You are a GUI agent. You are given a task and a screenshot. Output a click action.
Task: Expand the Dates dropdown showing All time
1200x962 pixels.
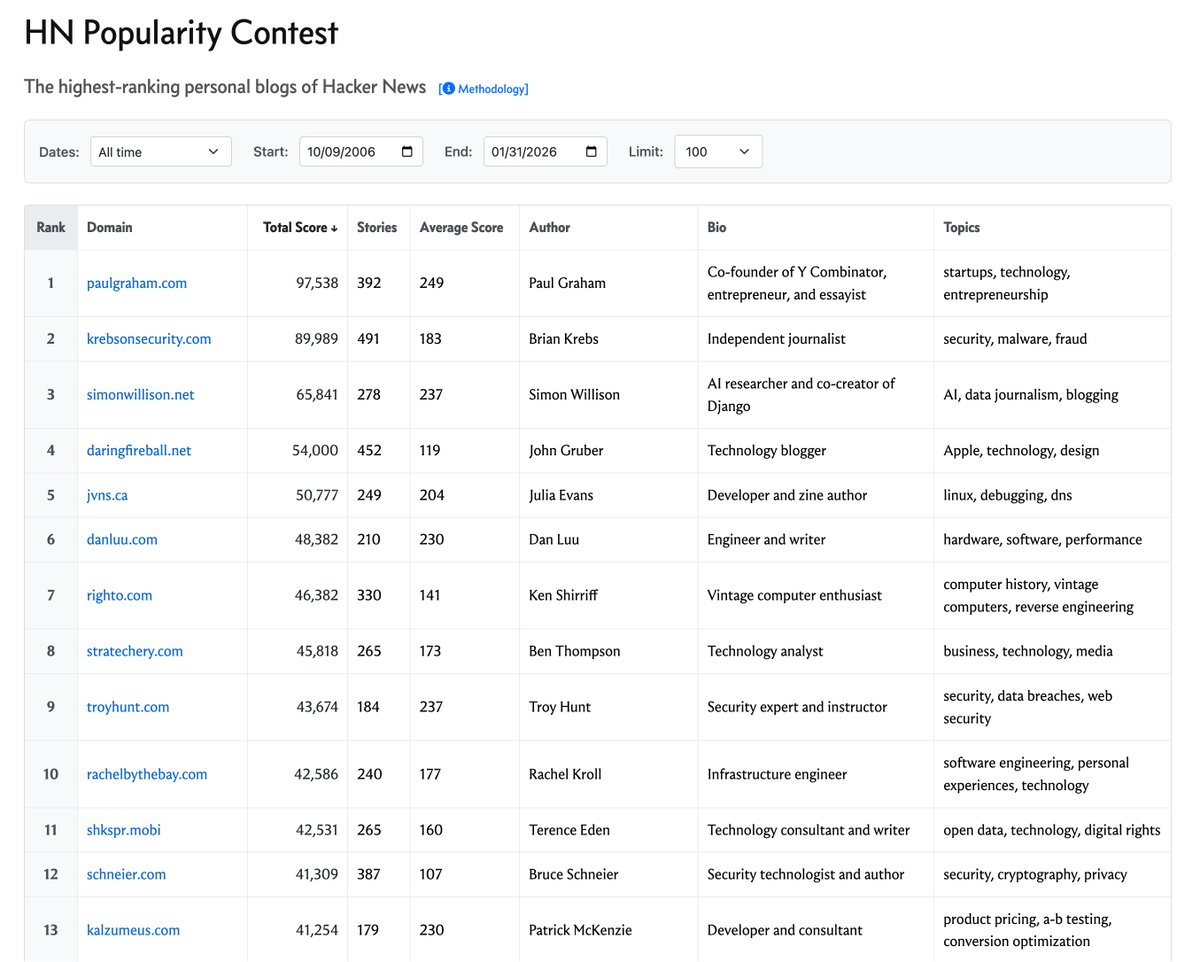tap(161, 152)
